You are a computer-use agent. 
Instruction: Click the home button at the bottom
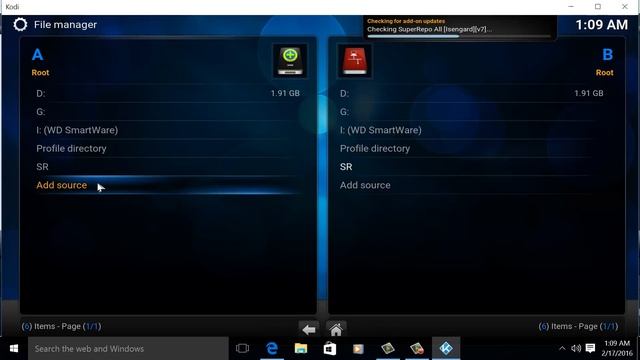(x=336, y=329)
